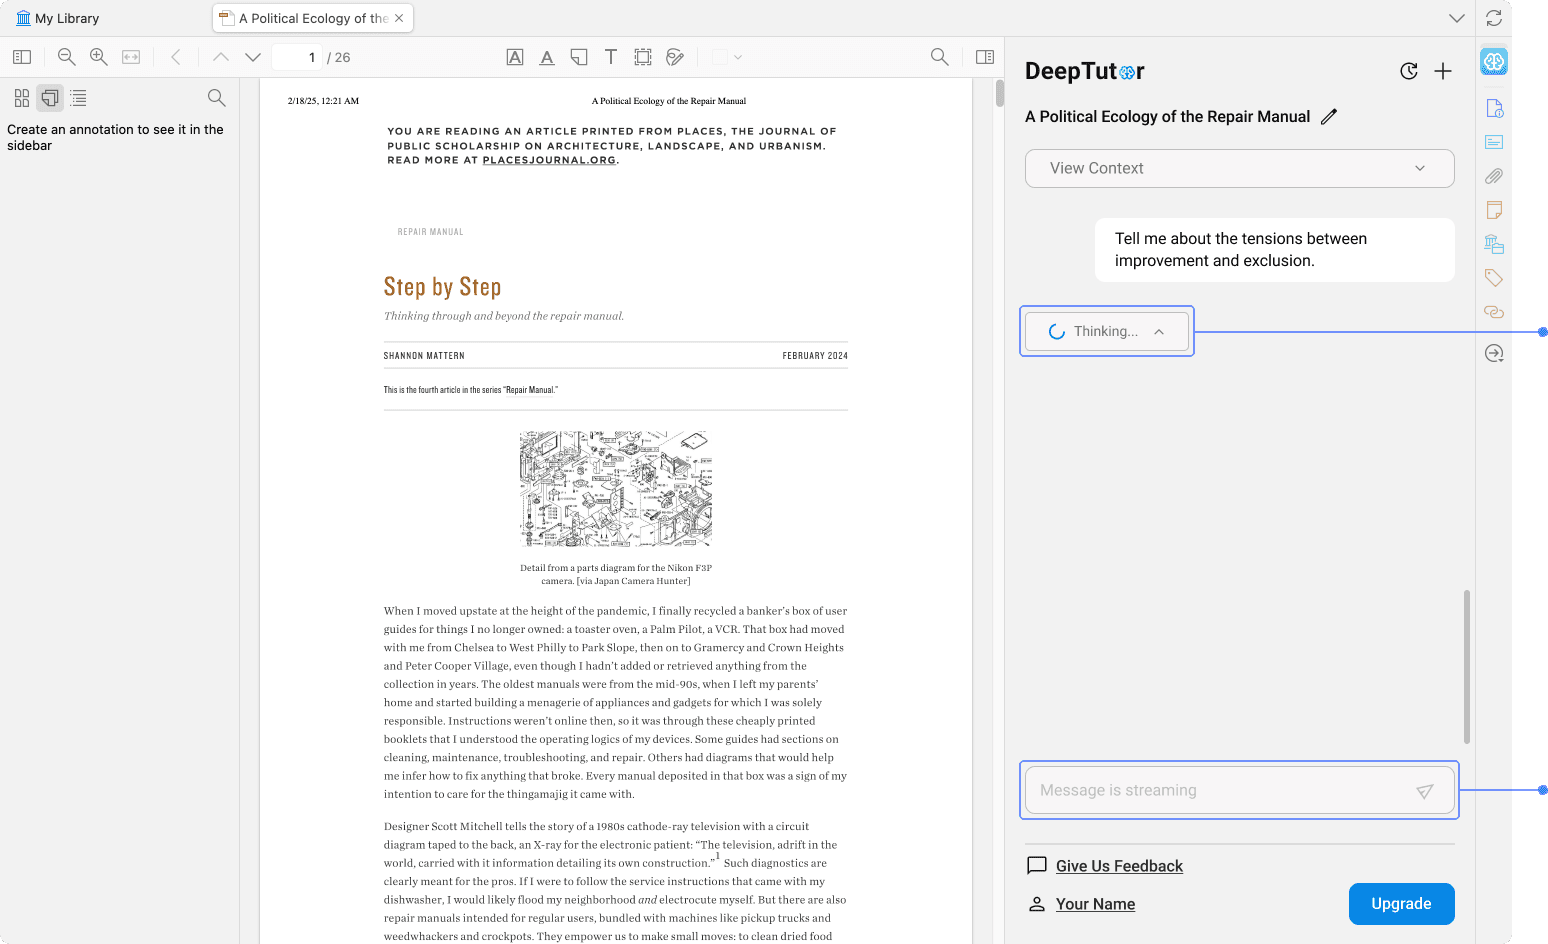Select the Area selection annotation tool
Viewport: 1548px width, 944px height.
click(643, 57)
